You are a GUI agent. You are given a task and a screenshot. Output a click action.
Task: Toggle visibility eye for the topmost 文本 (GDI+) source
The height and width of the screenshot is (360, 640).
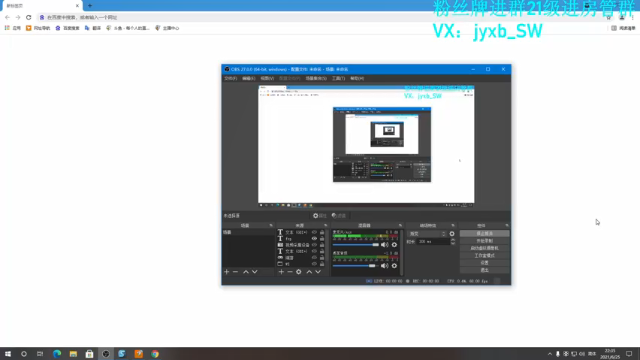(x=314, y=232)
